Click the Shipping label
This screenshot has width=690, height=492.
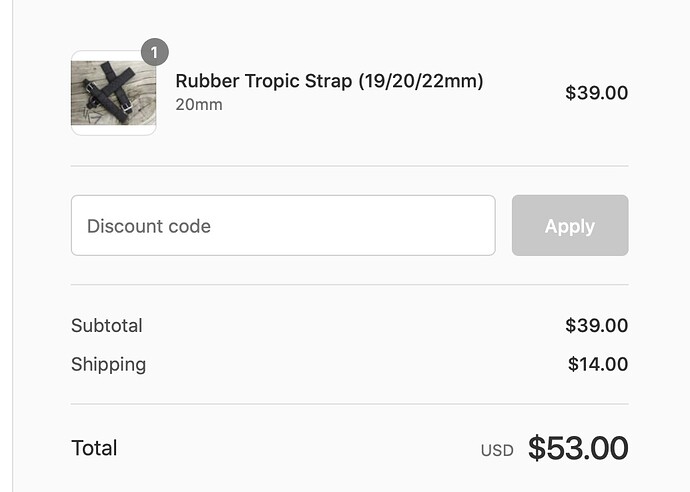point(108,365)
